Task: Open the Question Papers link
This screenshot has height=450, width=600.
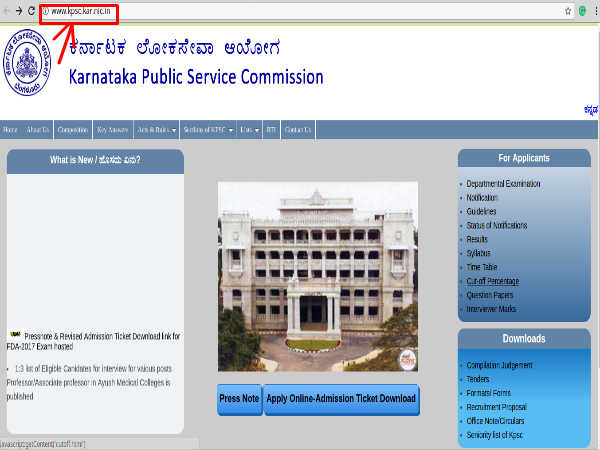Action: tap(490, 295)
